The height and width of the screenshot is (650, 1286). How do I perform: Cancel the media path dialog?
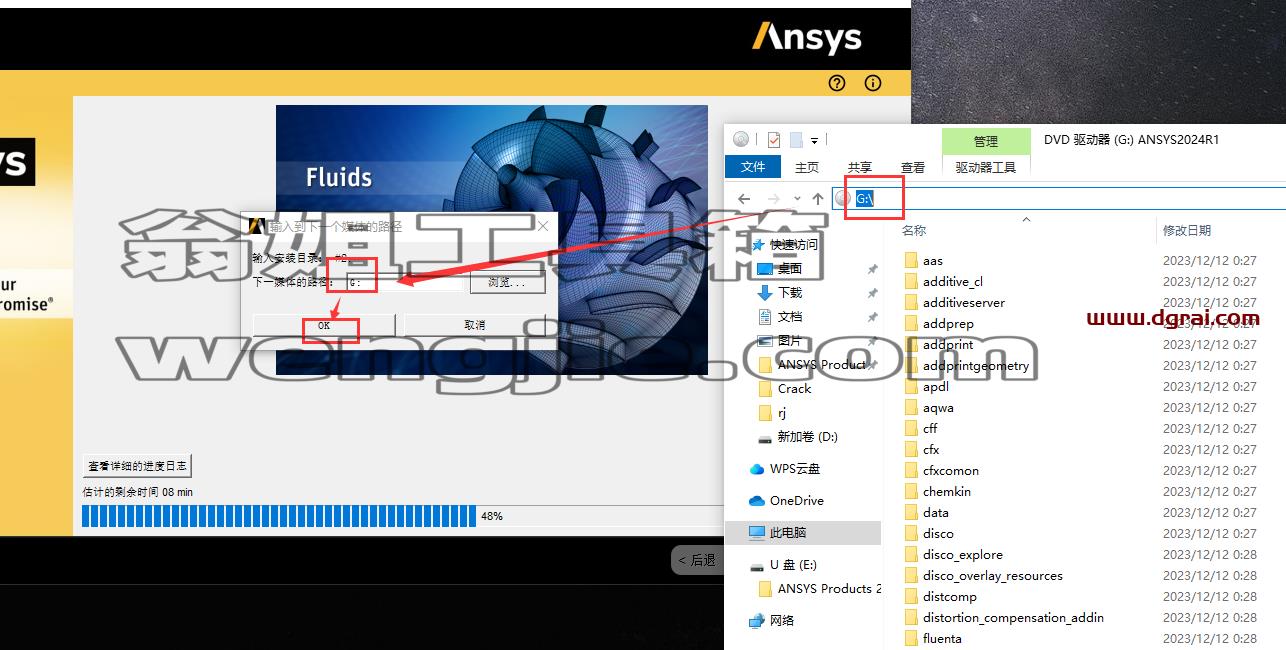tap(475, 325)
